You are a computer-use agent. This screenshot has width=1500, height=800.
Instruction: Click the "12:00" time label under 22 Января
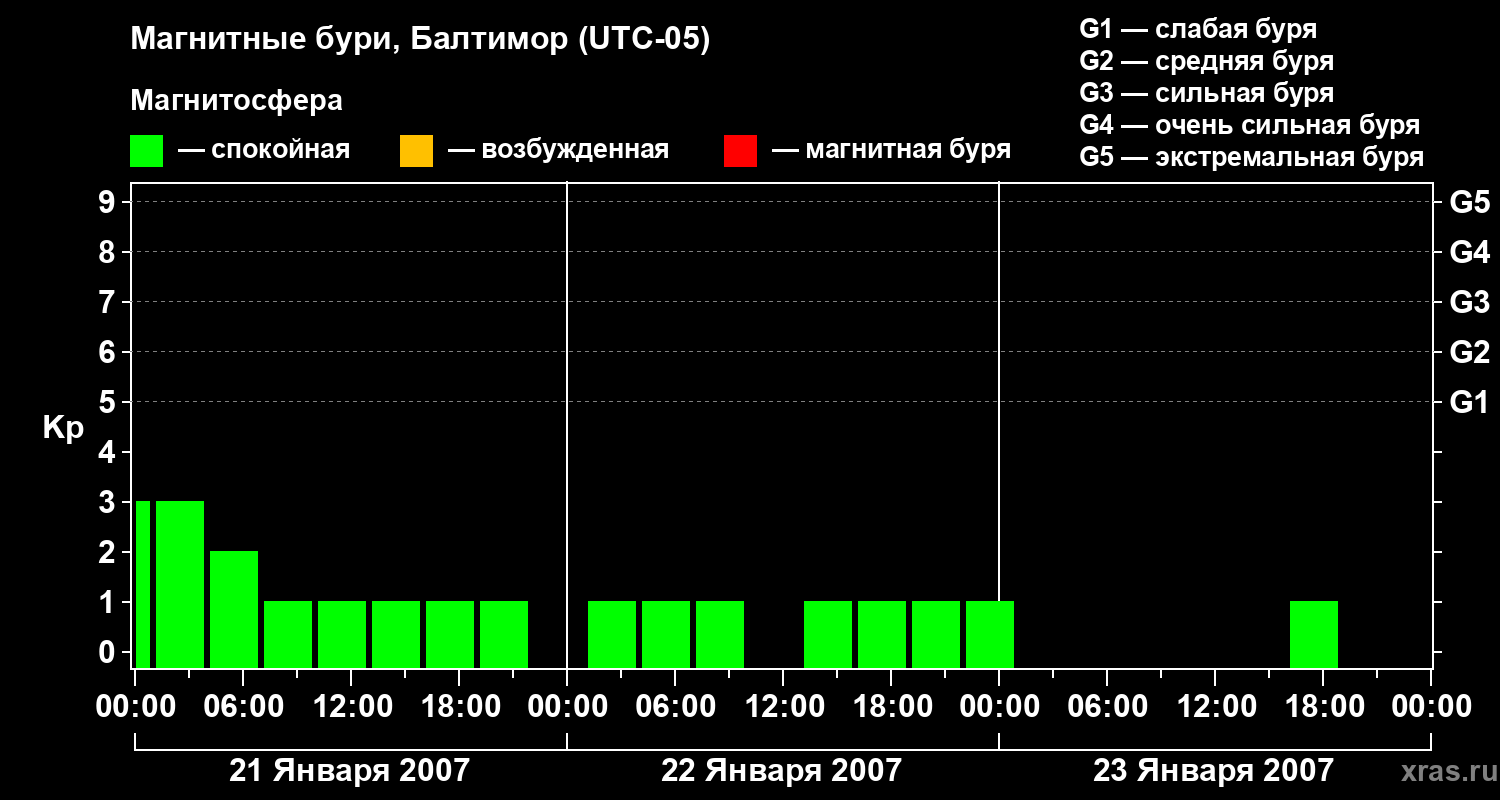[x=783, y=706]
